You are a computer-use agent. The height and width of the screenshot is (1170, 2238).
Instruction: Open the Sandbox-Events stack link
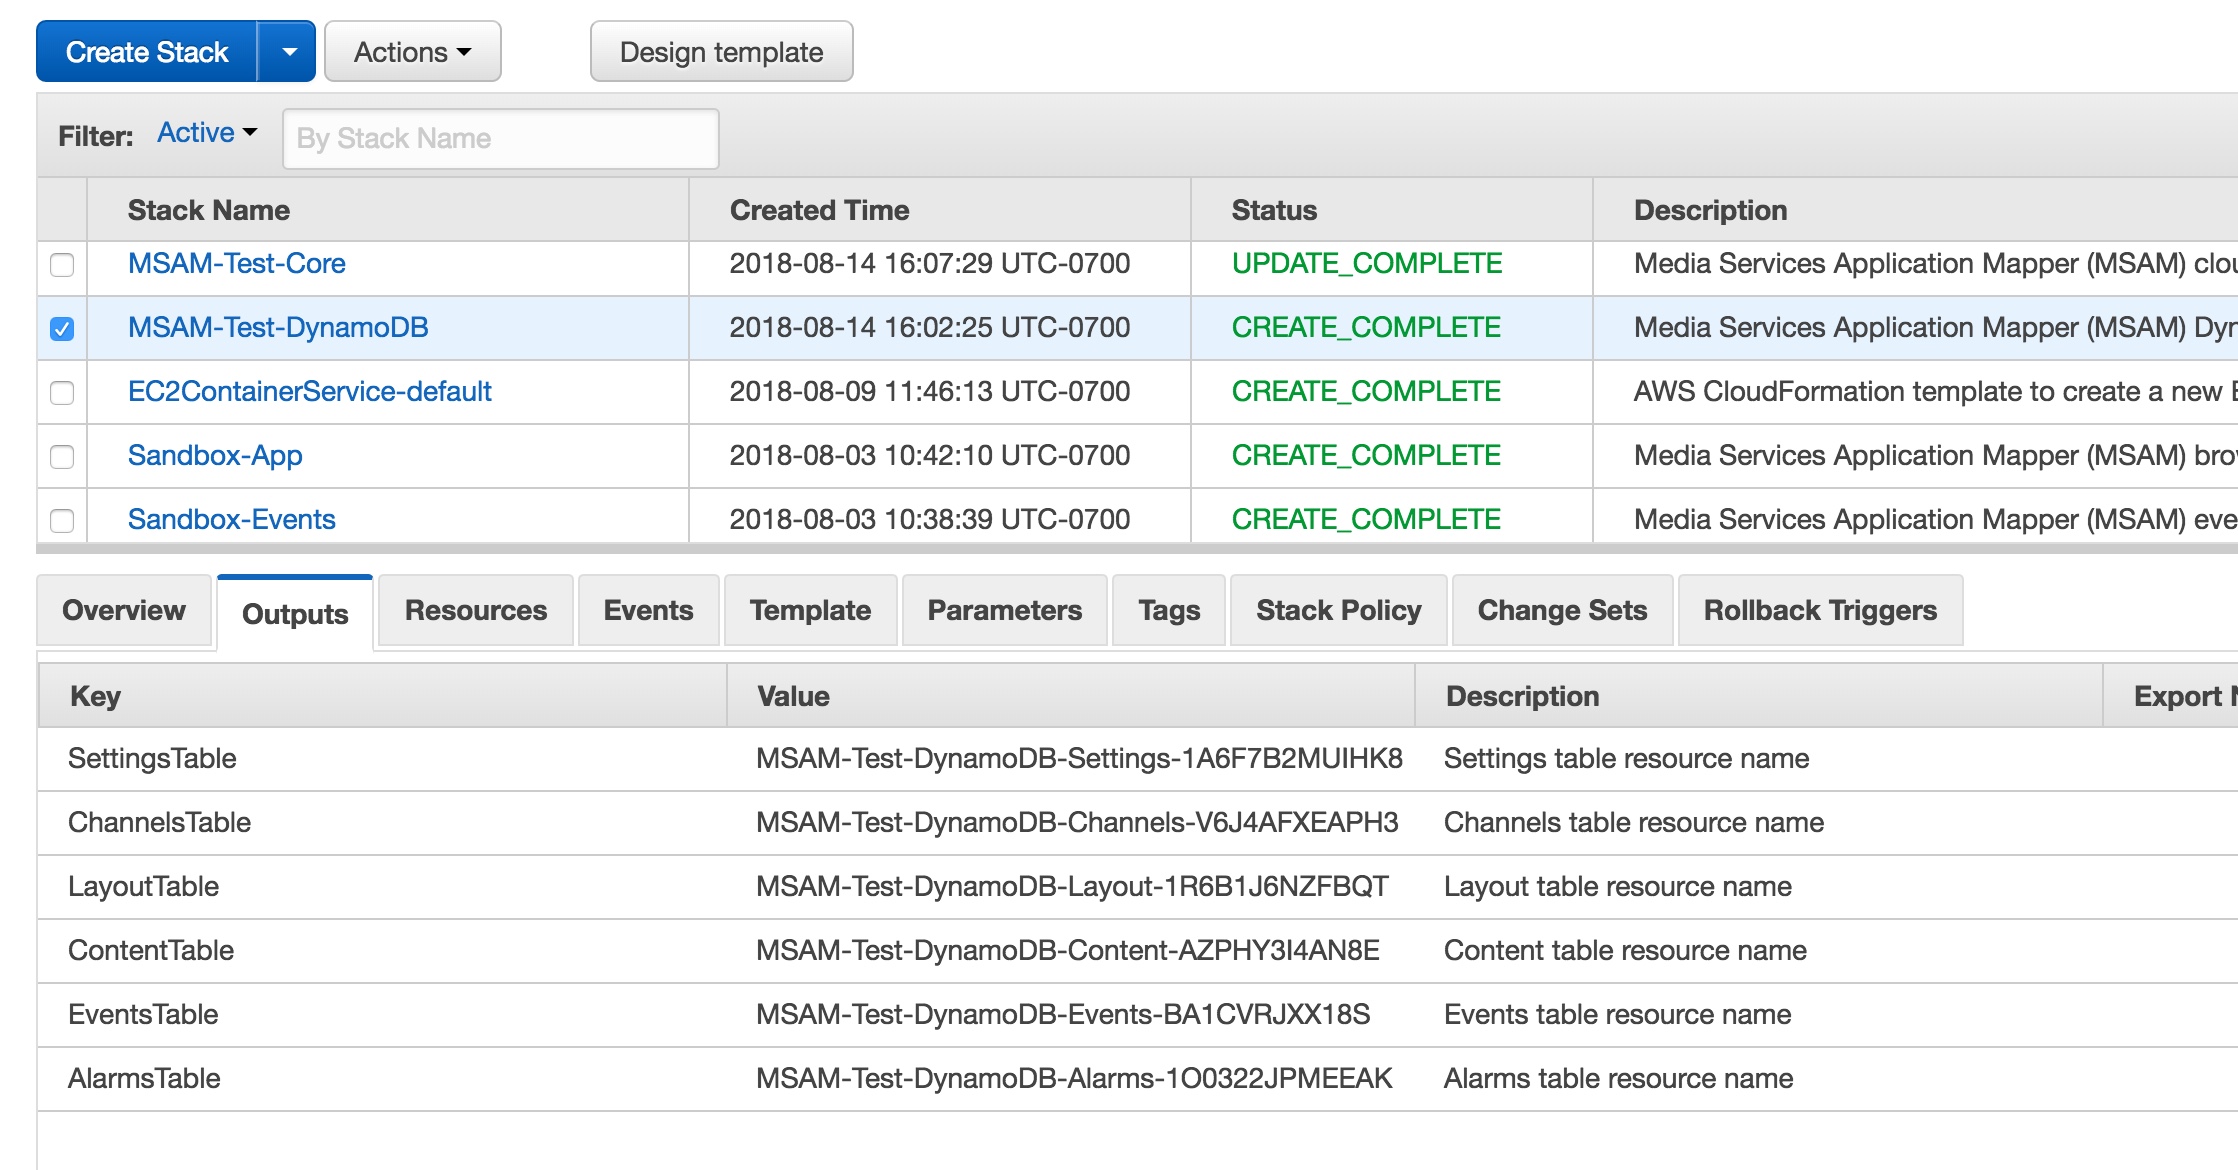(232, 519)
